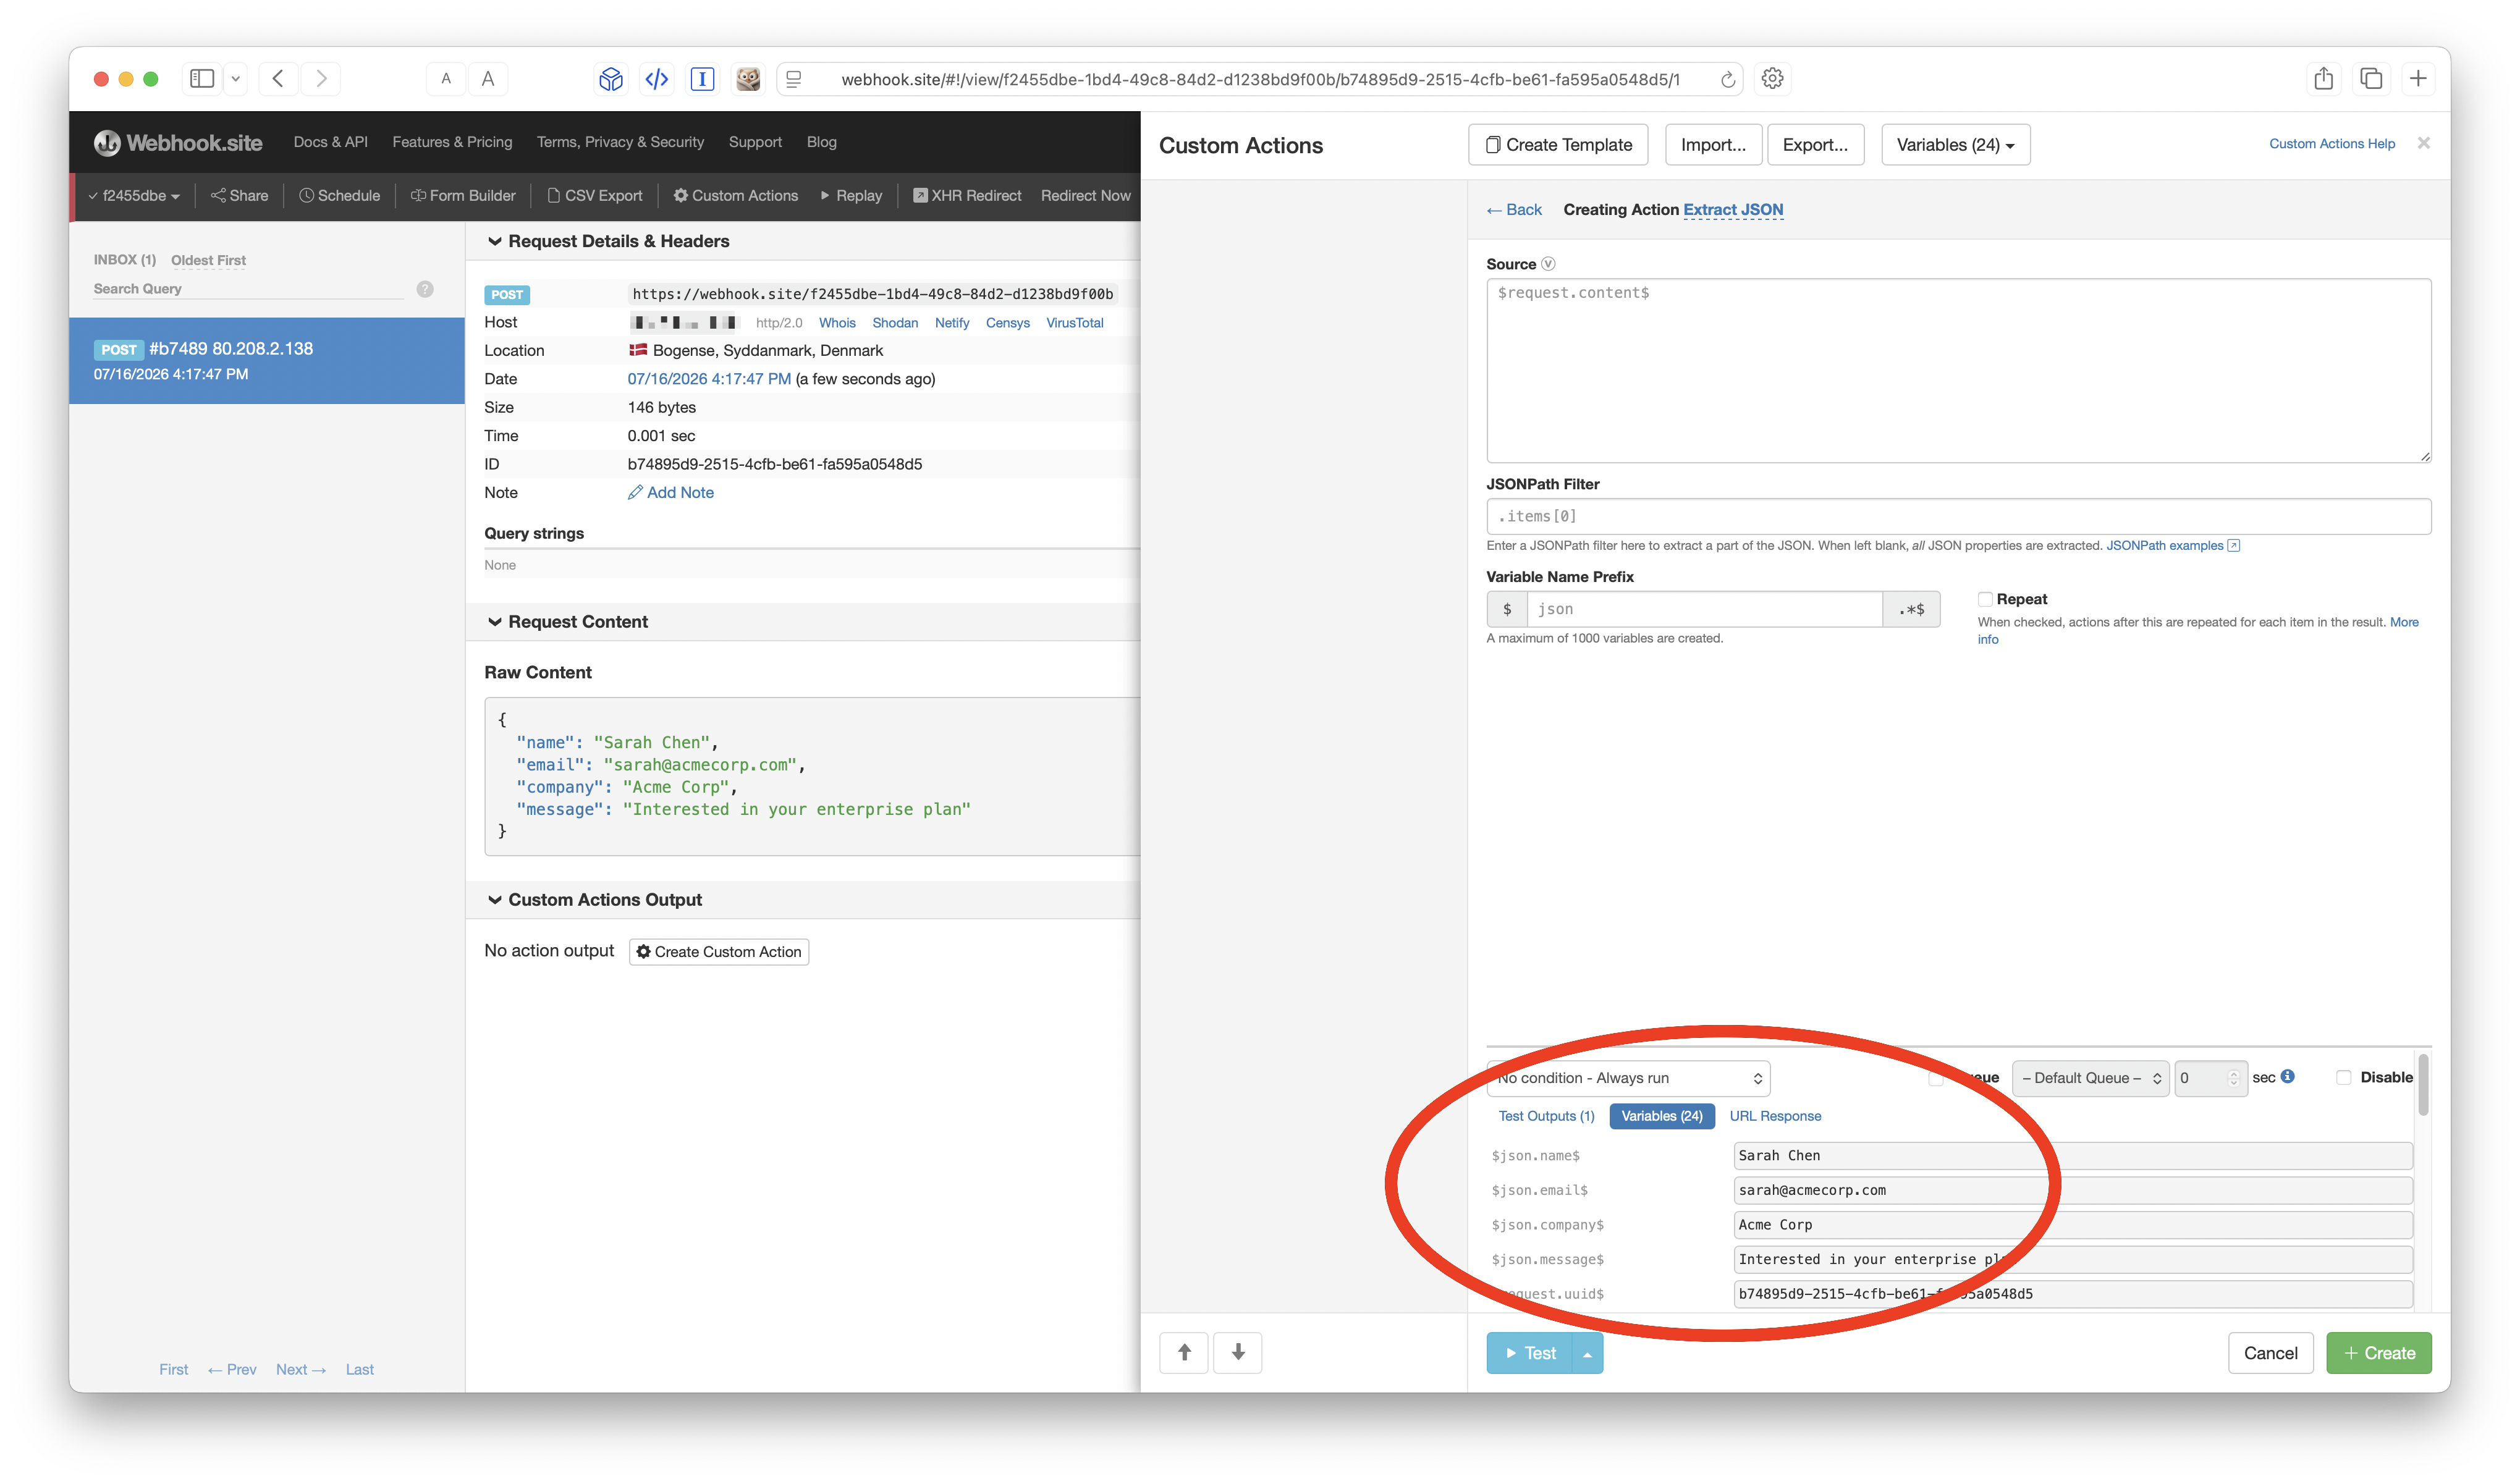Open the 'No condition - Always run' dropdown
Viewport: 2520px width, 1484px height.
pyautogui.click(x=1629, y=1078)
